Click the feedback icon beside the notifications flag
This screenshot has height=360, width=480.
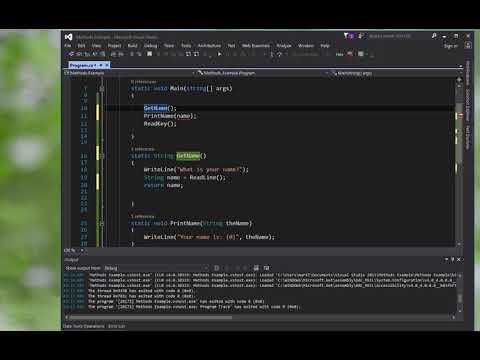tap(361, 35)
